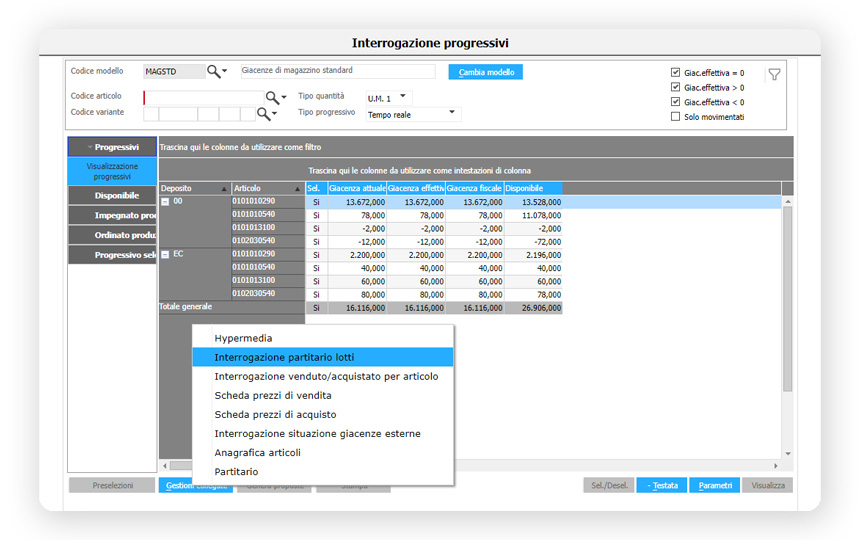This screenshot has height=540, width=860.
Task: Toggle Giac.effettiva = 0 checkbox
Action: click(675, 72)
